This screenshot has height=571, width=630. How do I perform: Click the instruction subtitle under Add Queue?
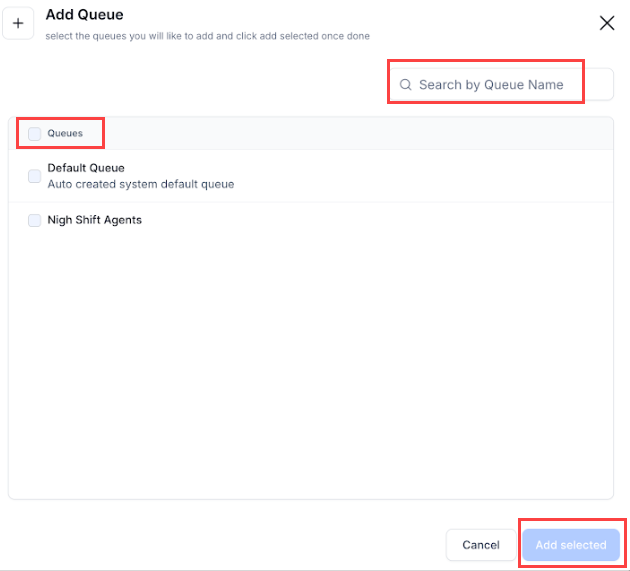pyautogui.click(x=207, y=36)
